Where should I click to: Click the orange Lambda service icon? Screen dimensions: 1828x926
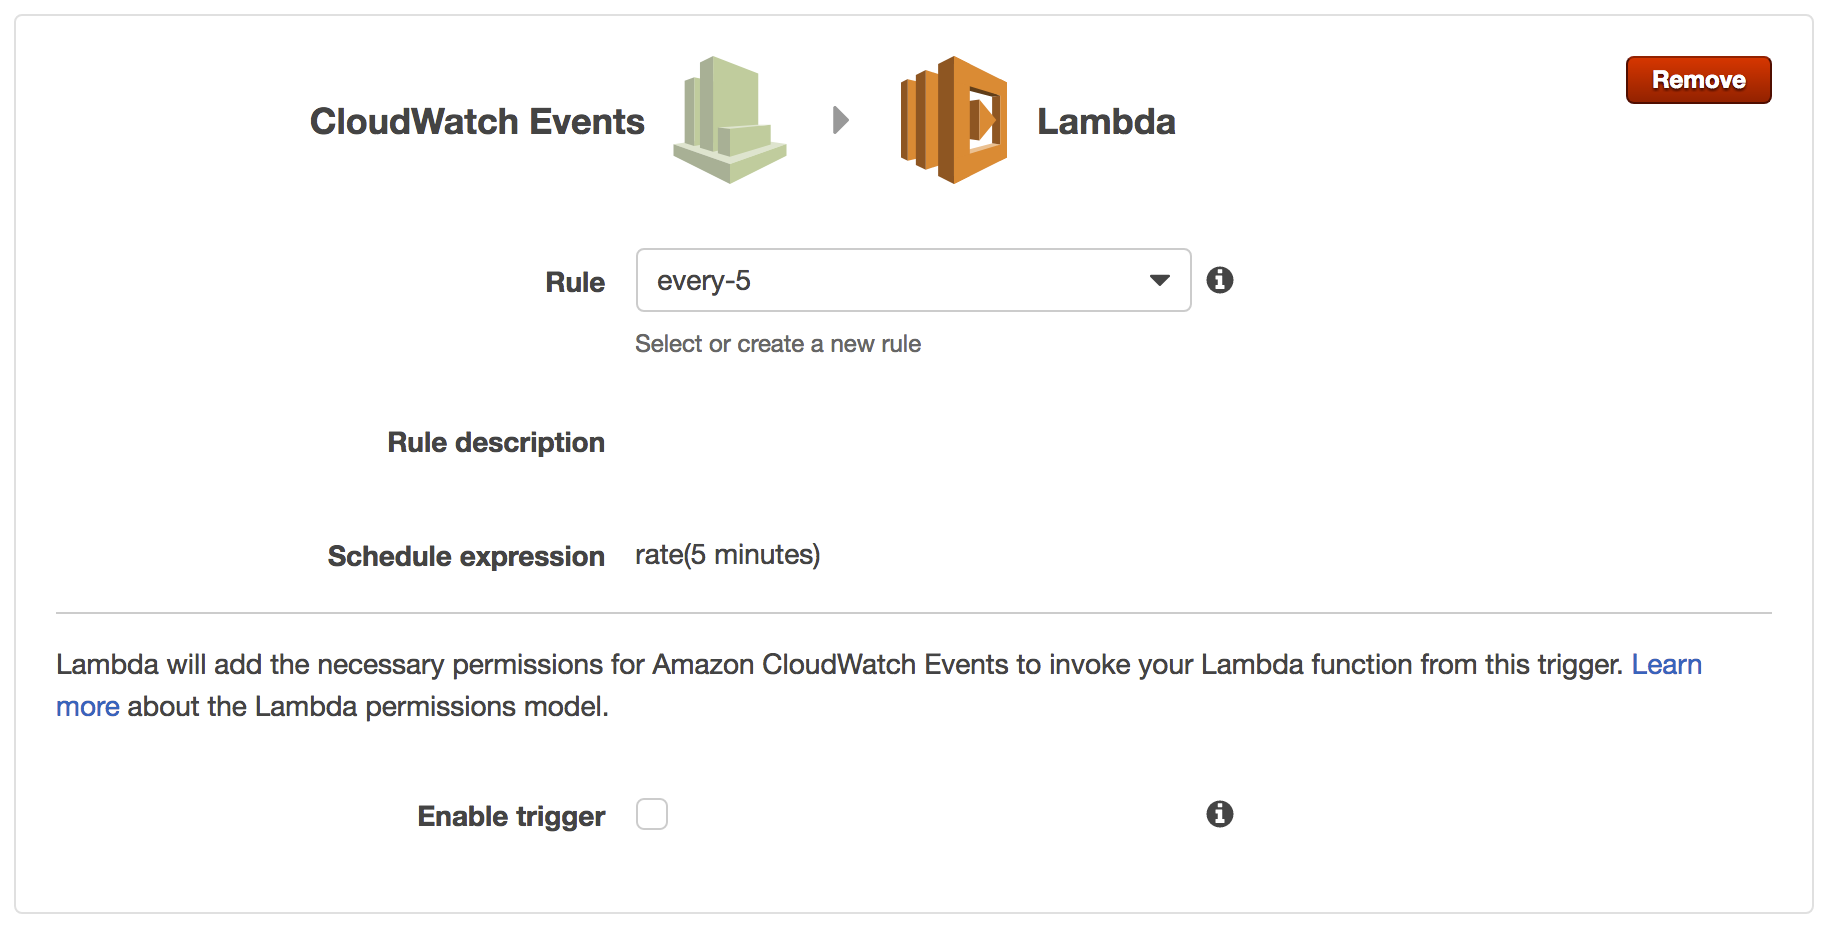(x=954, y=120)
